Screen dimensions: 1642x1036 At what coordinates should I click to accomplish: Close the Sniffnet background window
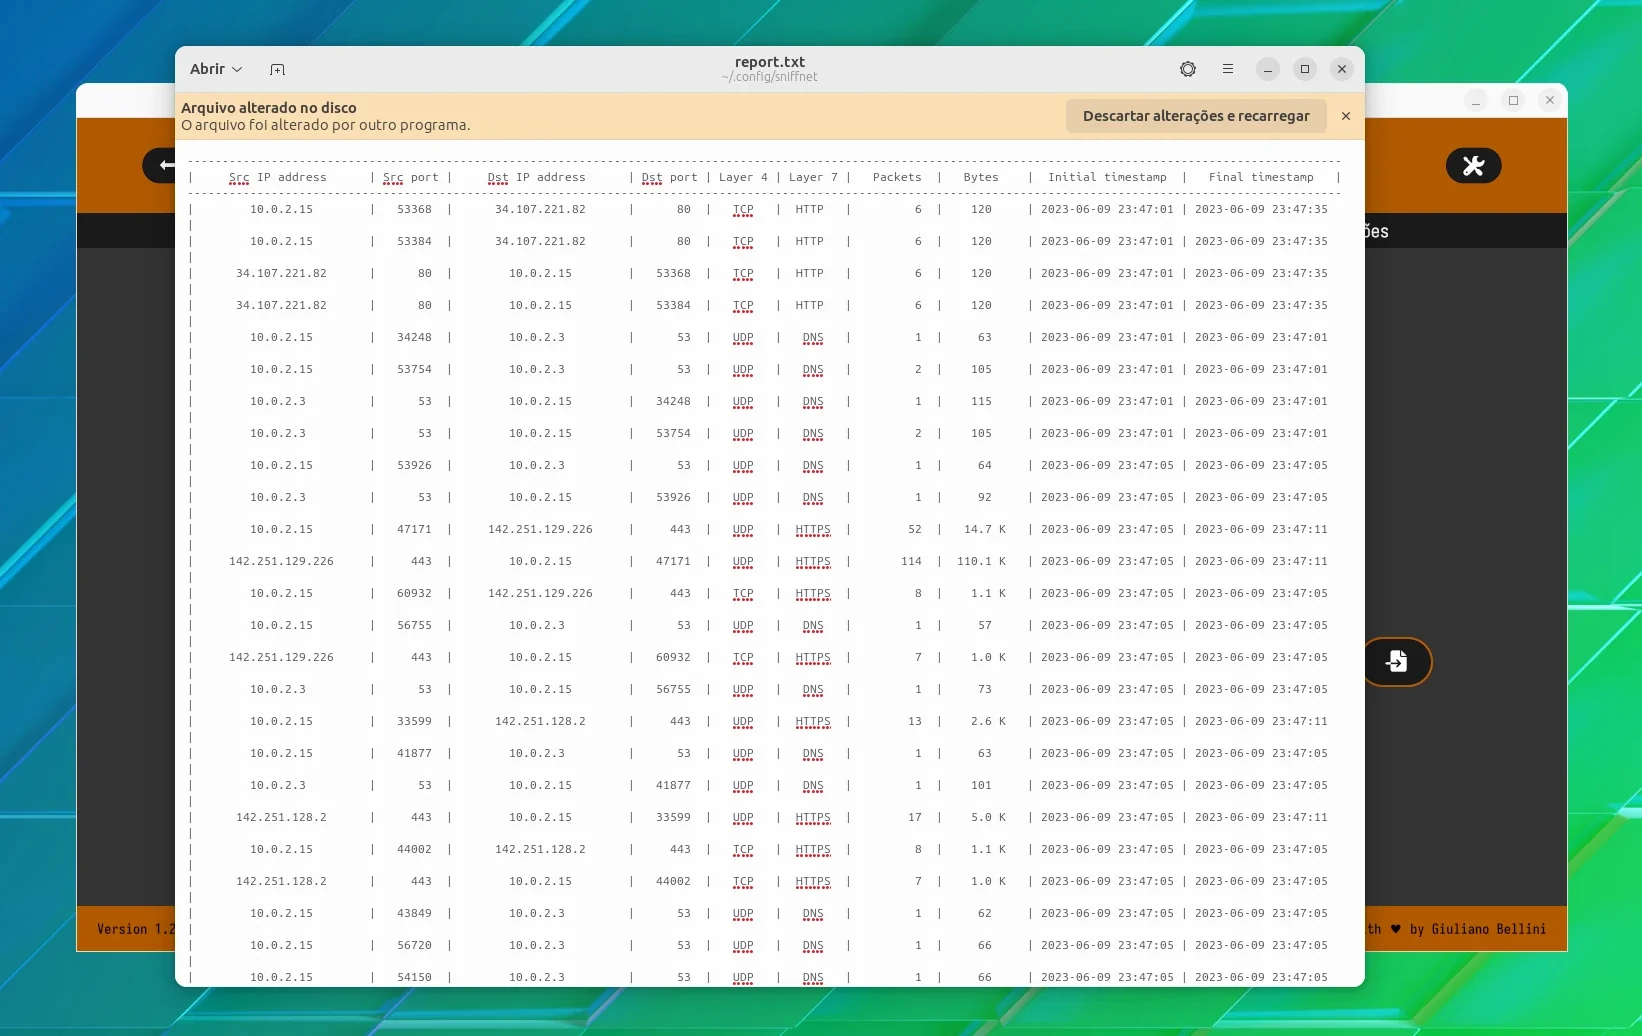pyautogui.click(x=1550, y=100)
